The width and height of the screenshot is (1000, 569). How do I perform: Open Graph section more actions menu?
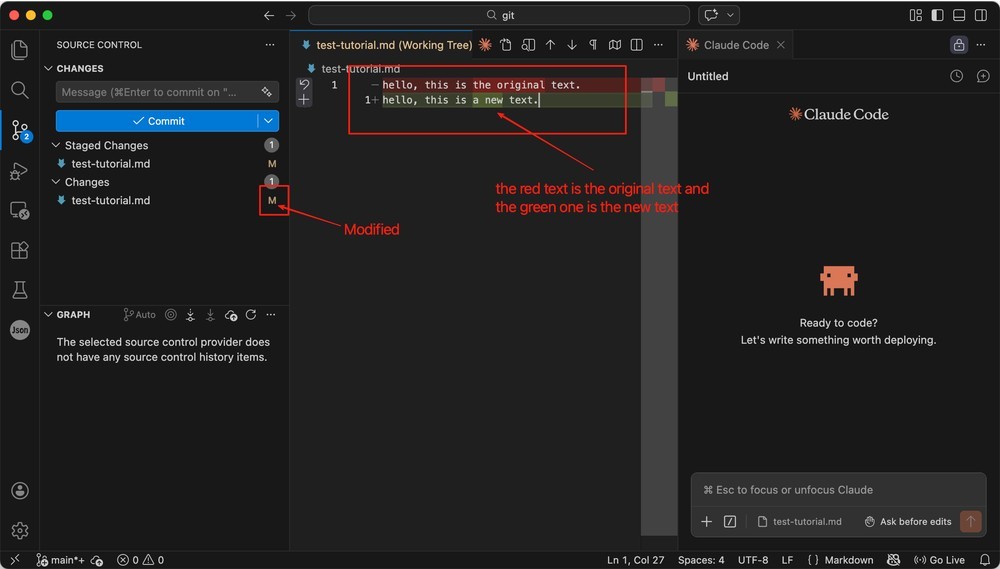pos(270,314)
